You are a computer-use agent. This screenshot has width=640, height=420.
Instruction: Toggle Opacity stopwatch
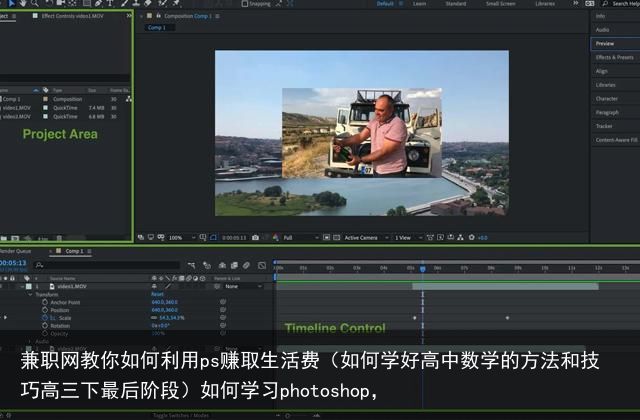(45, 333)
